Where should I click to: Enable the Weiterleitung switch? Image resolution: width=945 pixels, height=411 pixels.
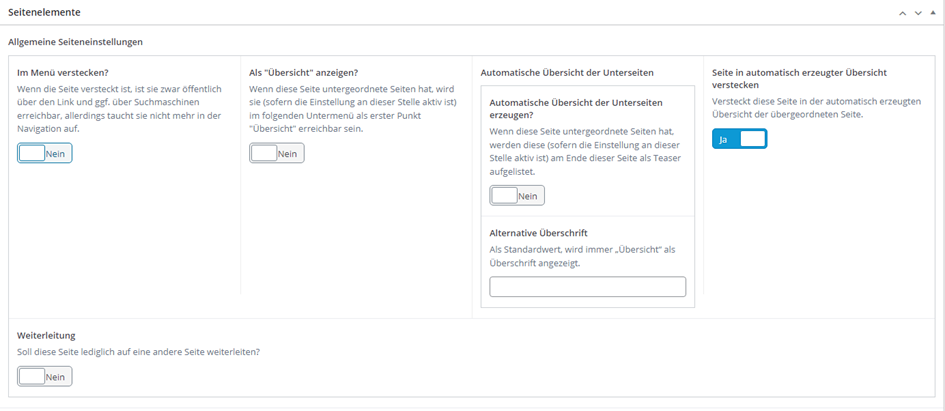[45, 376]
